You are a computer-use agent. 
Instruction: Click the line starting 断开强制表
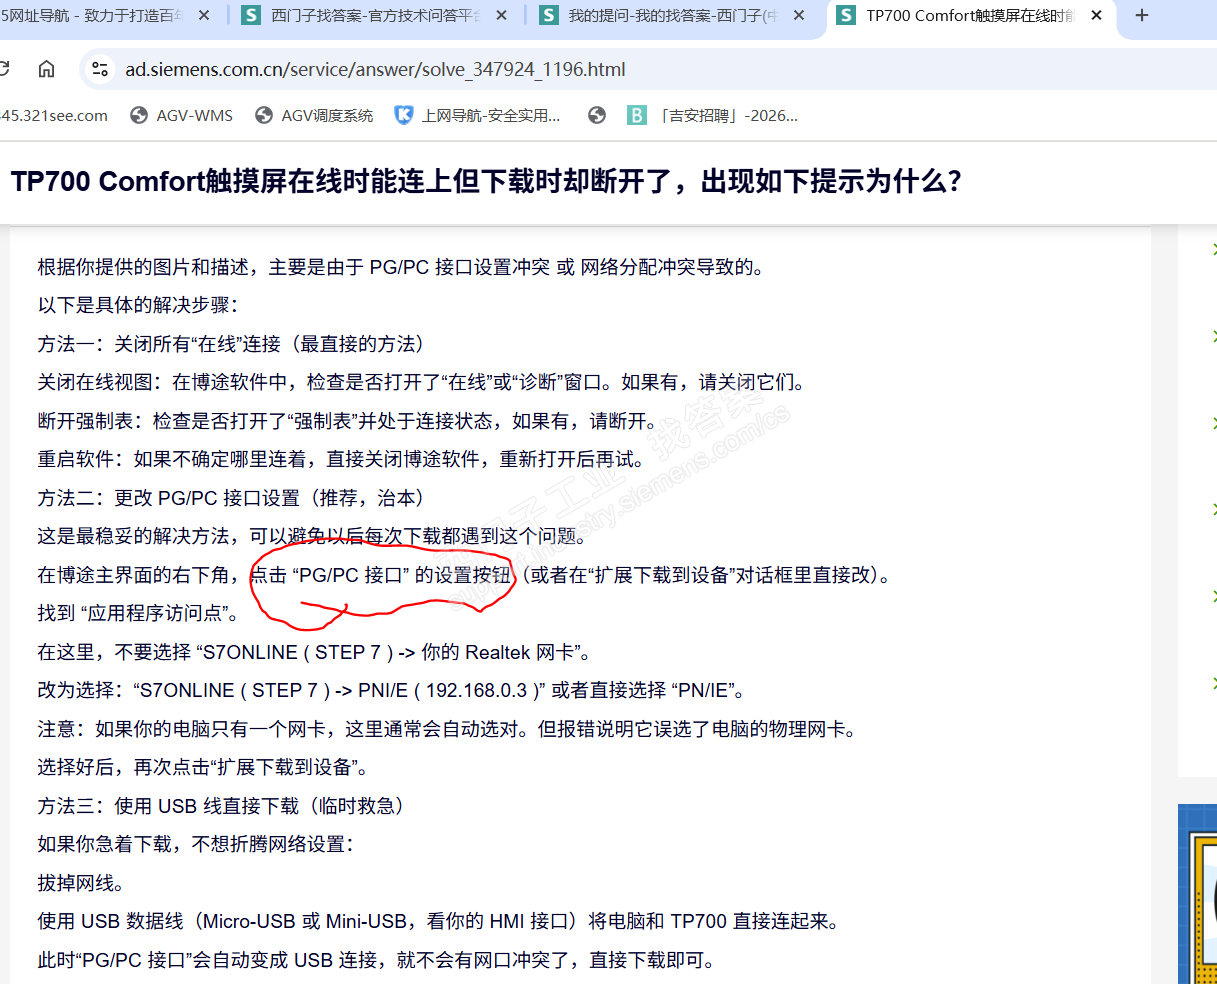click(x=347, y=421)
